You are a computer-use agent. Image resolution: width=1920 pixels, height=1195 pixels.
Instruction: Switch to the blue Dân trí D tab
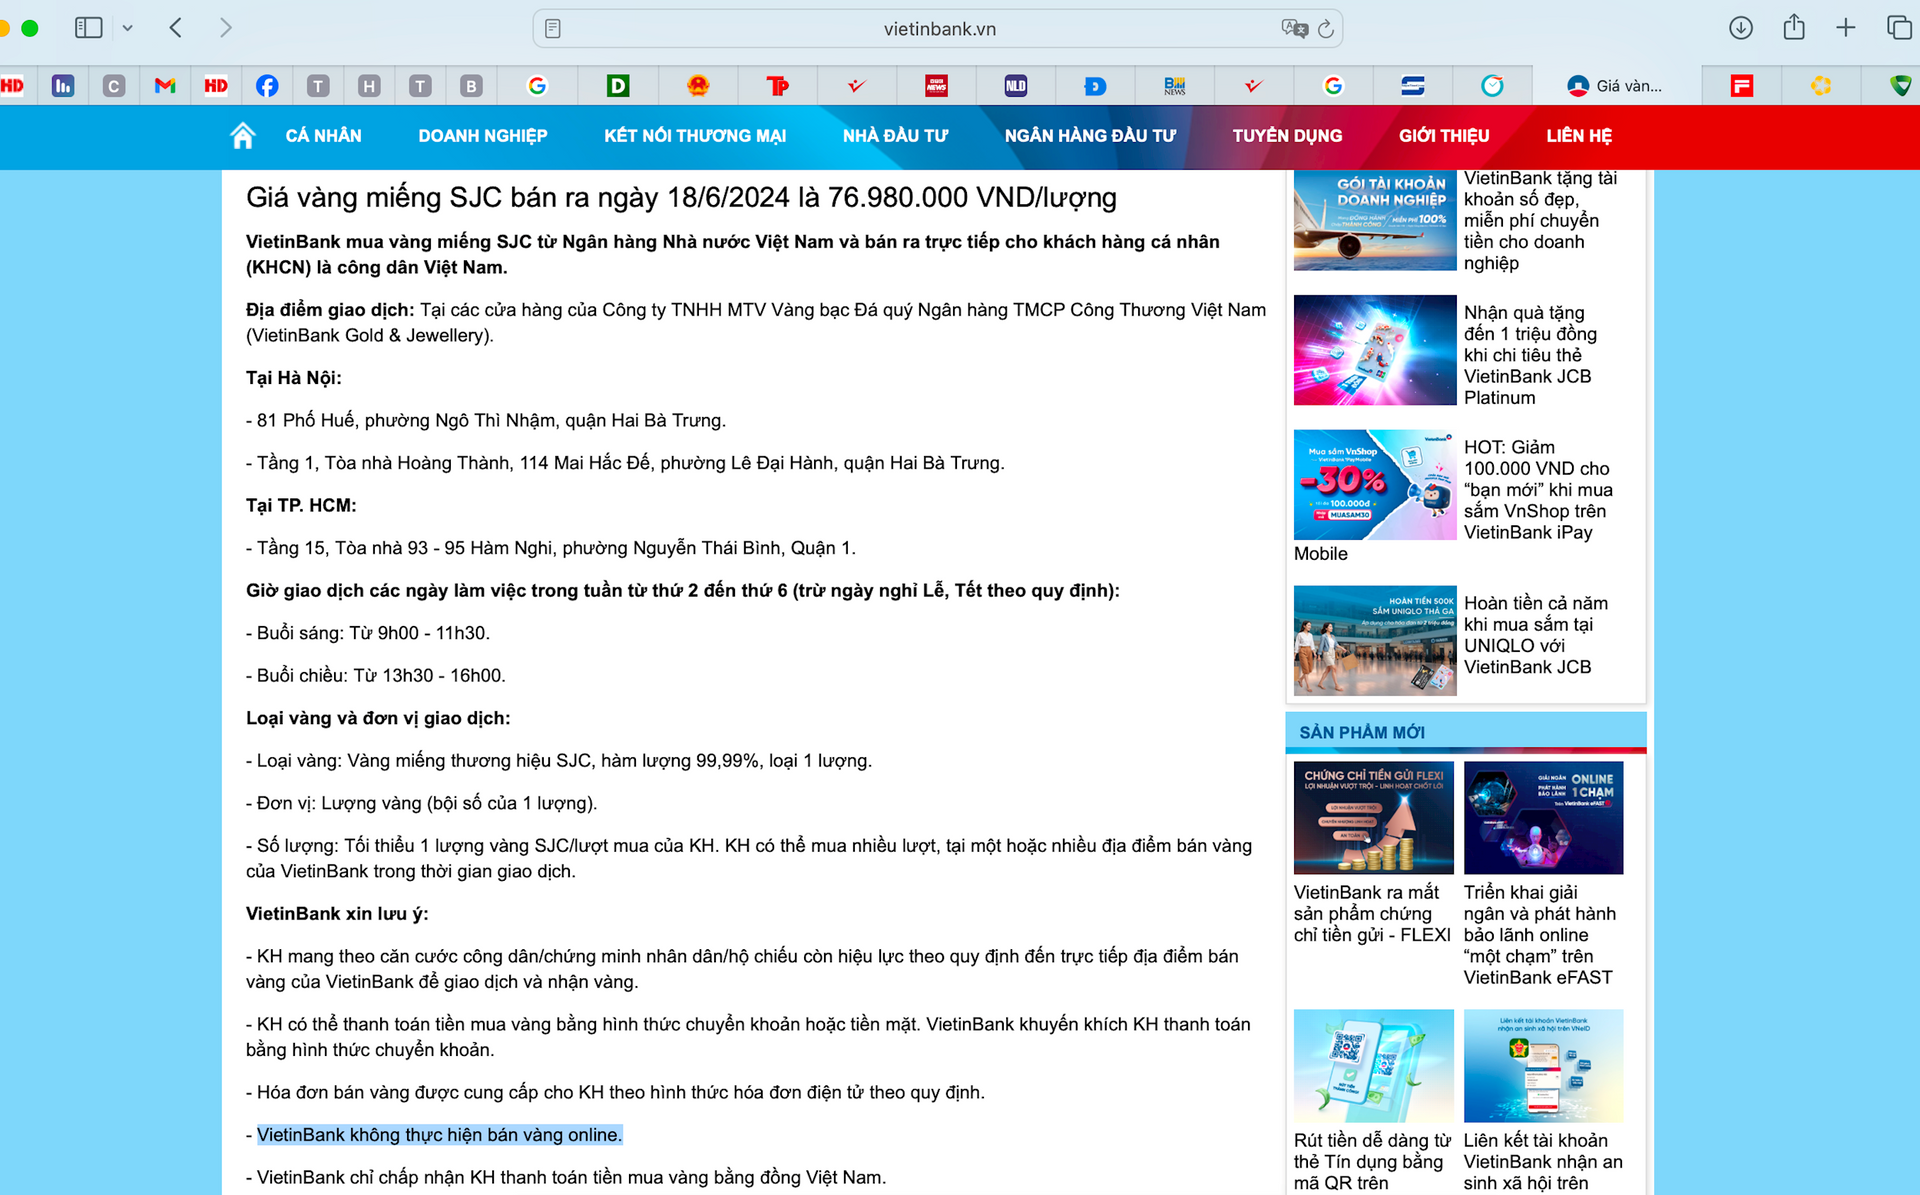(x=1095, y=86)
